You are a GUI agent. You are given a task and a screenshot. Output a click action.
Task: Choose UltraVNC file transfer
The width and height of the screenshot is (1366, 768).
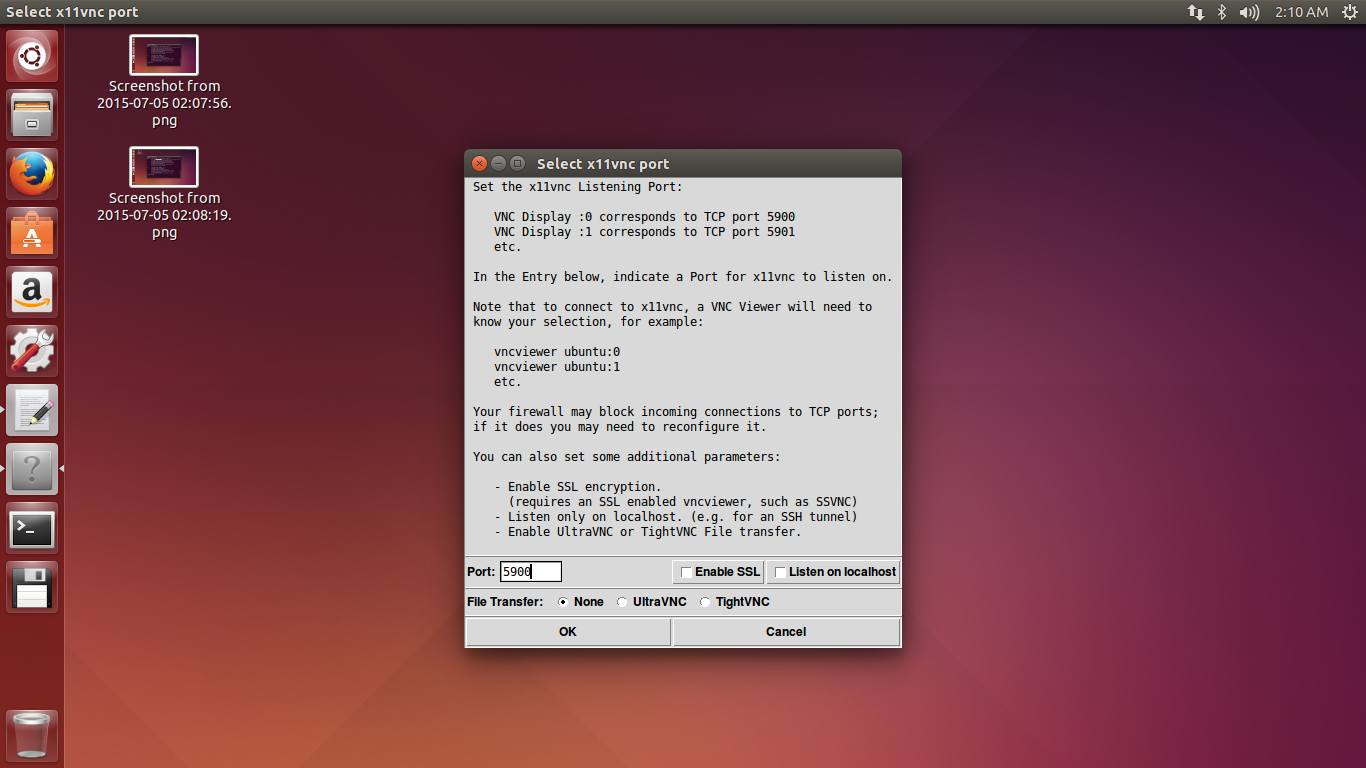tap(622, 602)
